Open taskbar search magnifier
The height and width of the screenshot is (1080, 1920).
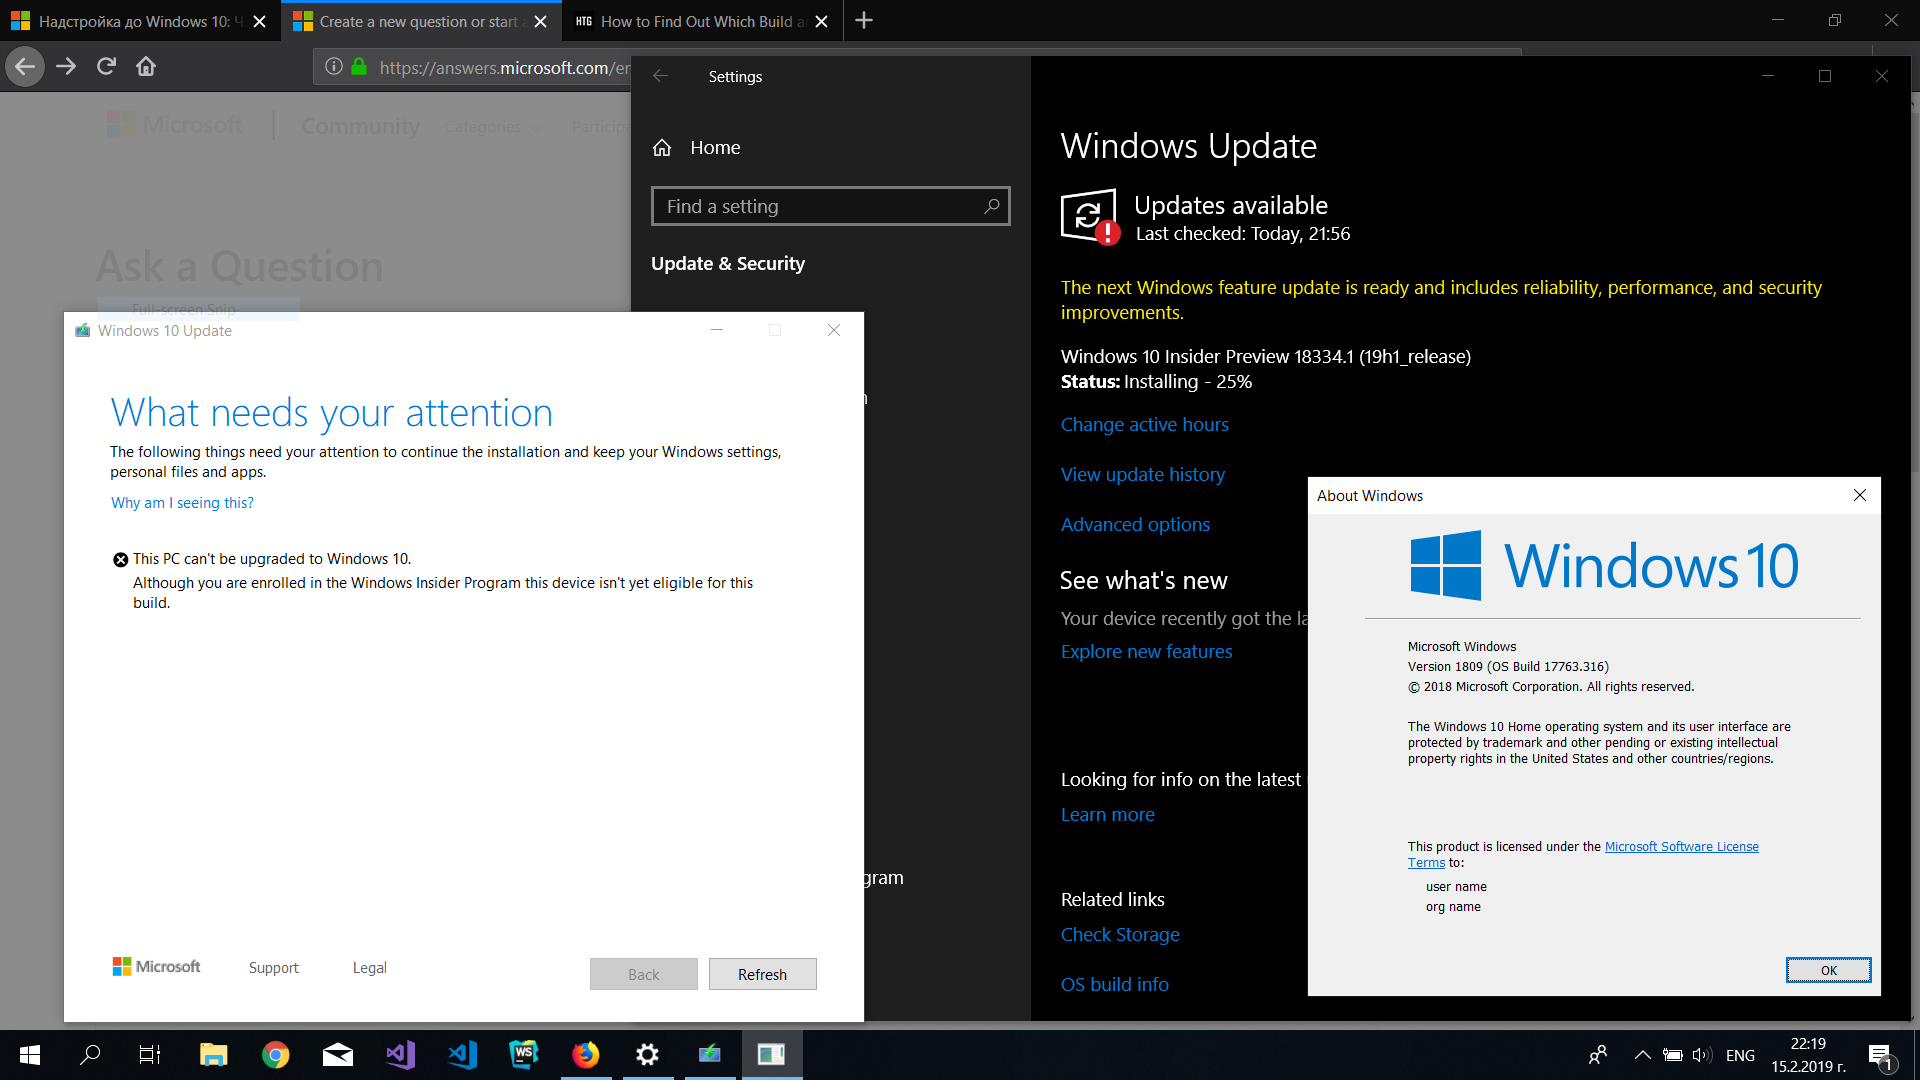point(90,1054)
